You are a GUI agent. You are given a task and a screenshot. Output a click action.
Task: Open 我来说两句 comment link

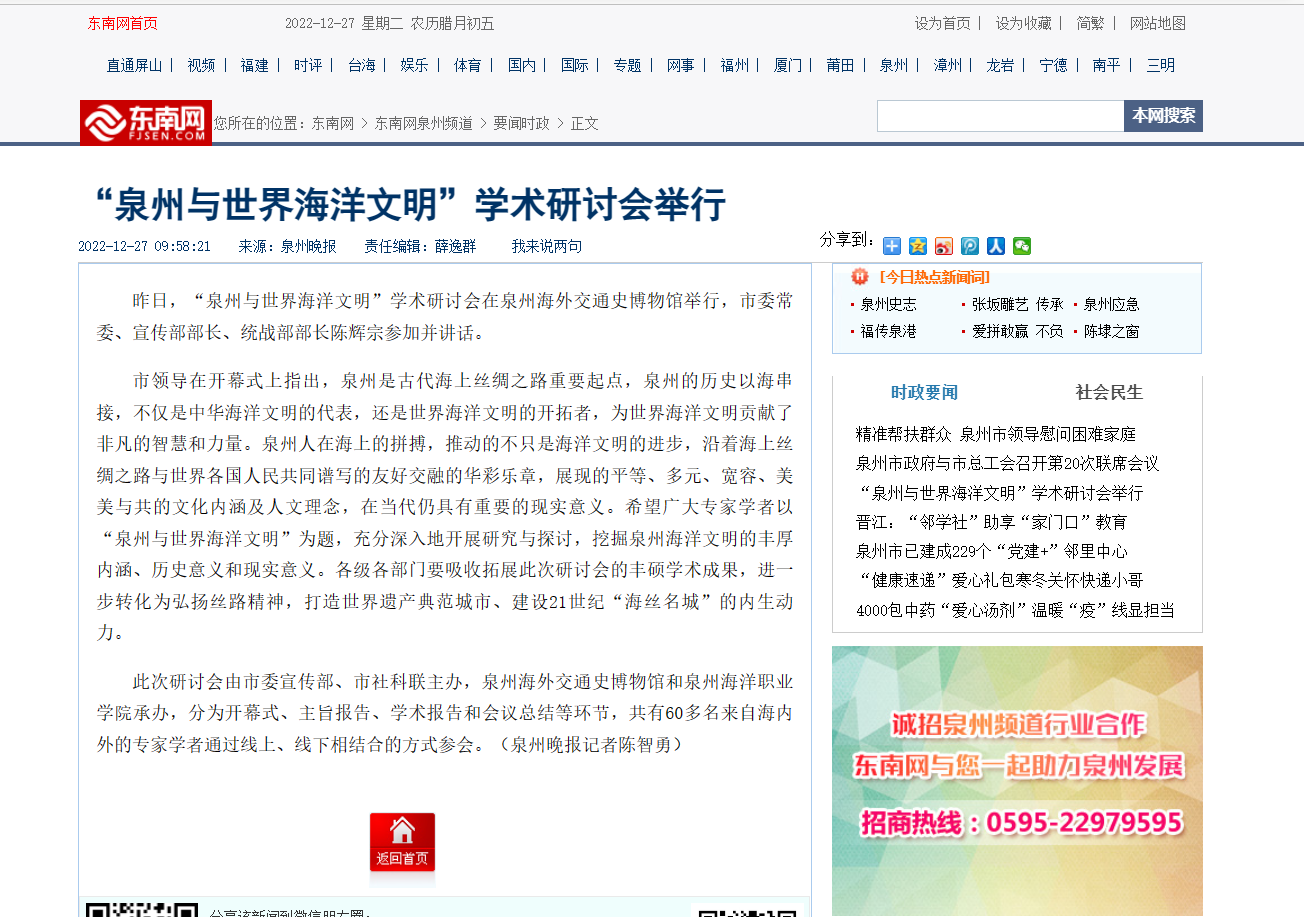click(546, 246)
